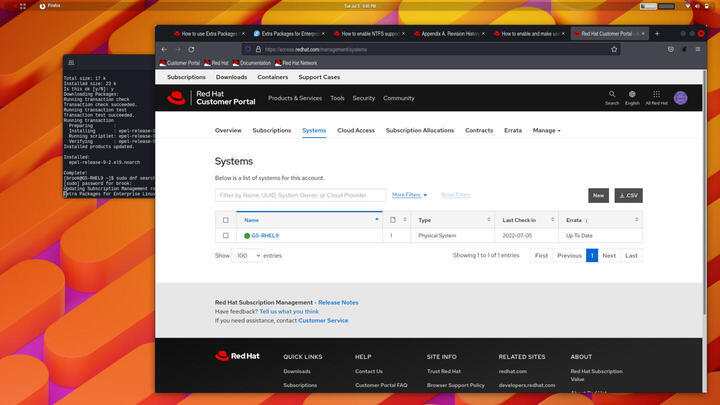
Task: Click the green status dot beside GS-RHEL9
Action: pyautogui.click(x=247, y=236)
